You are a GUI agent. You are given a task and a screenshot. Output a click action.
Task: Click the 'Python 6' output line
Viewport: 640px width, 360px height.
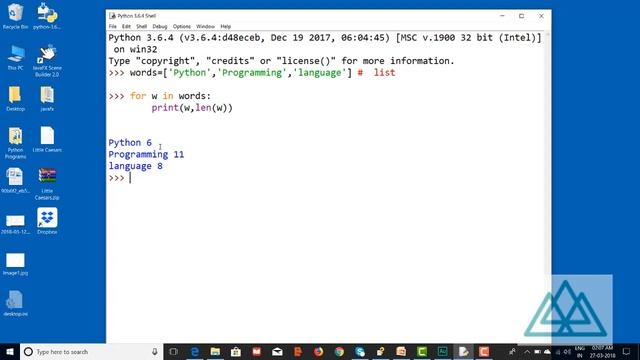click(x=130, y=143)
